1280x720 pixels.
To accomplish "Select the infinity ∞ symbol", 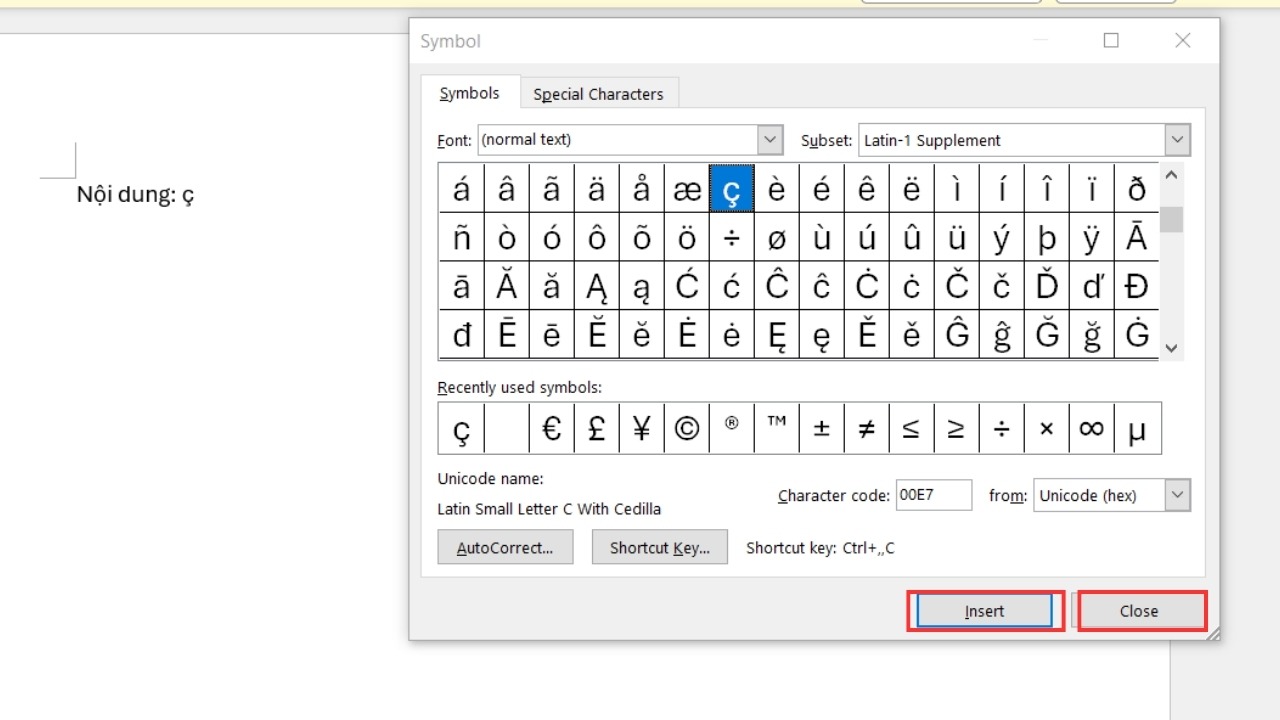I will pyautogui.click(x=1091, y=428).
